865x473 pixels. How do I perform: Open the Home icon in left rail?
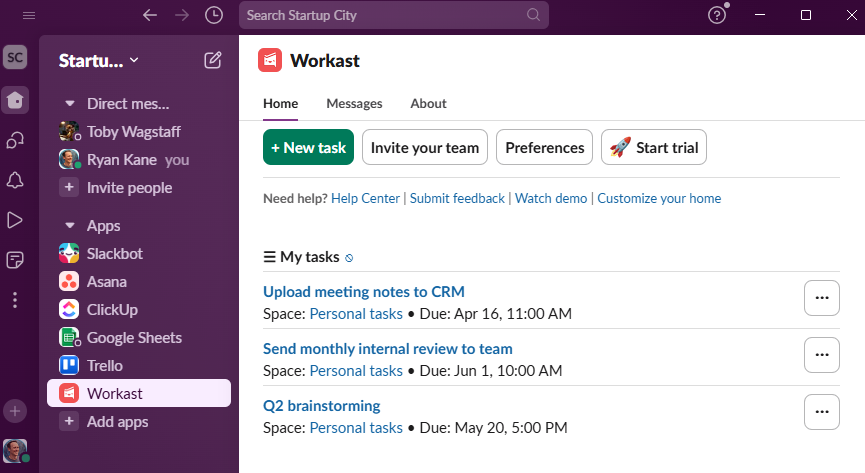pos(15,100)
